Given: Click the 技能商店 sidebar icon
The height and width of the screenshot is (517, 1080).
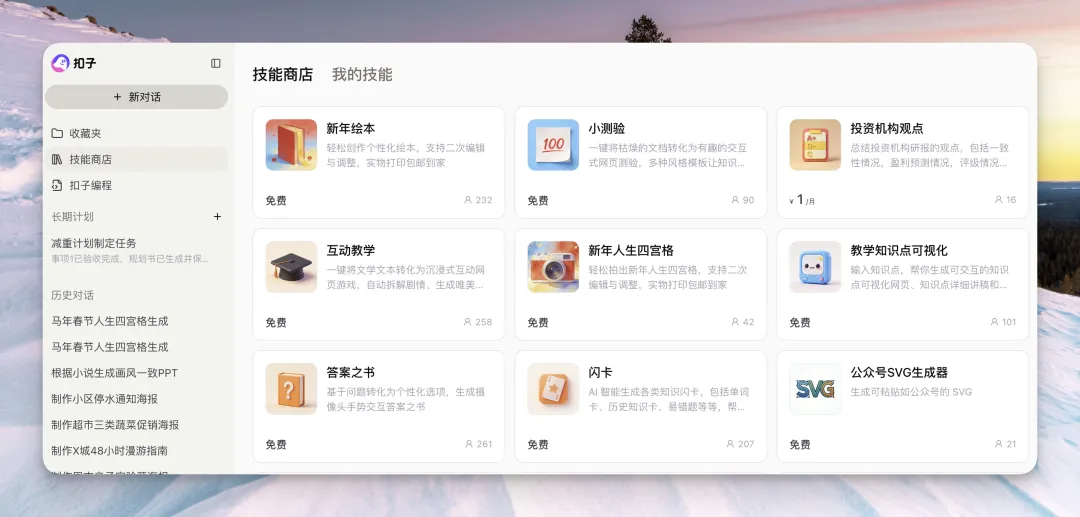Looking at the screenshot, I should click(x=57, y=159).
